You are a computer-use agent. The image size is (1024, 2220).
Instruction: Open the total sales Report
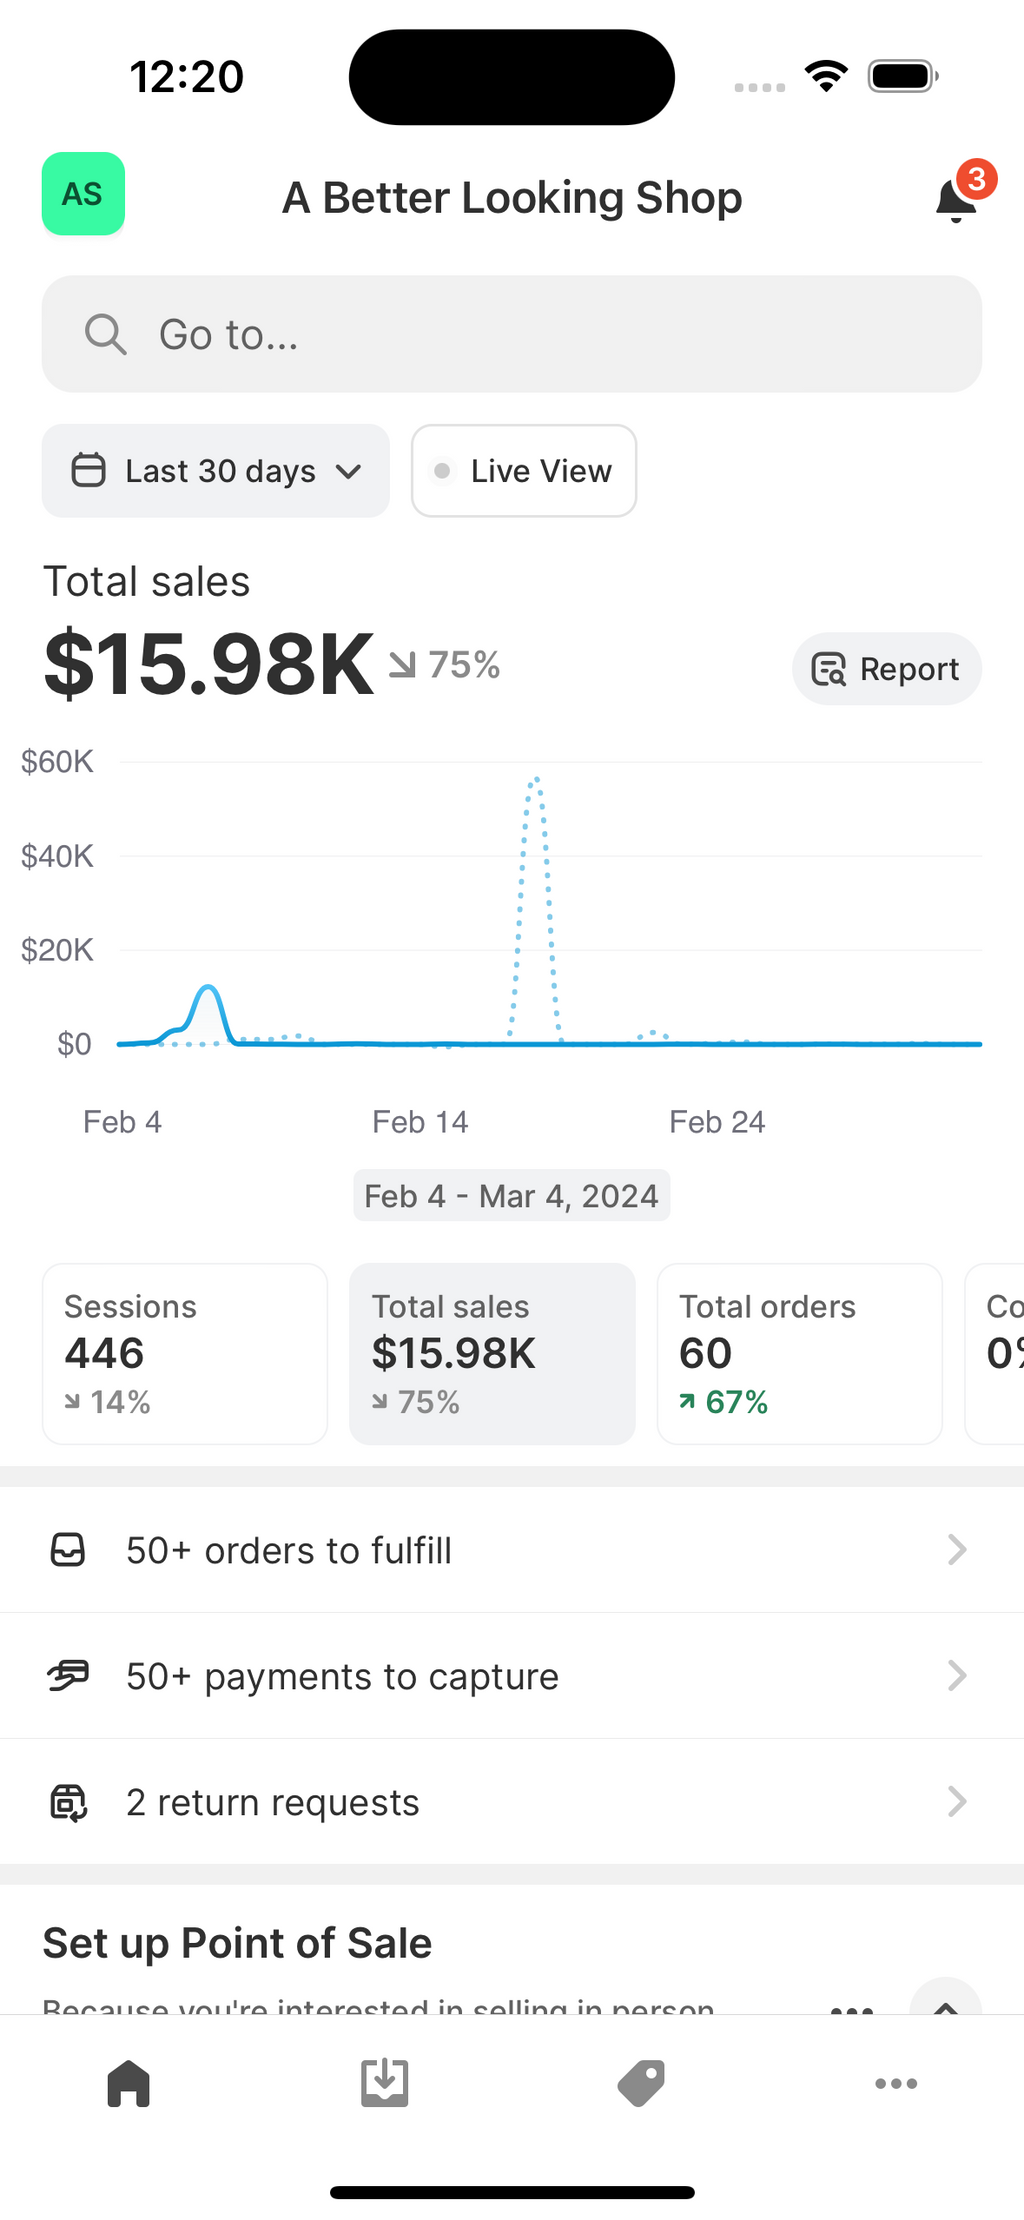(x=886, y=669)
